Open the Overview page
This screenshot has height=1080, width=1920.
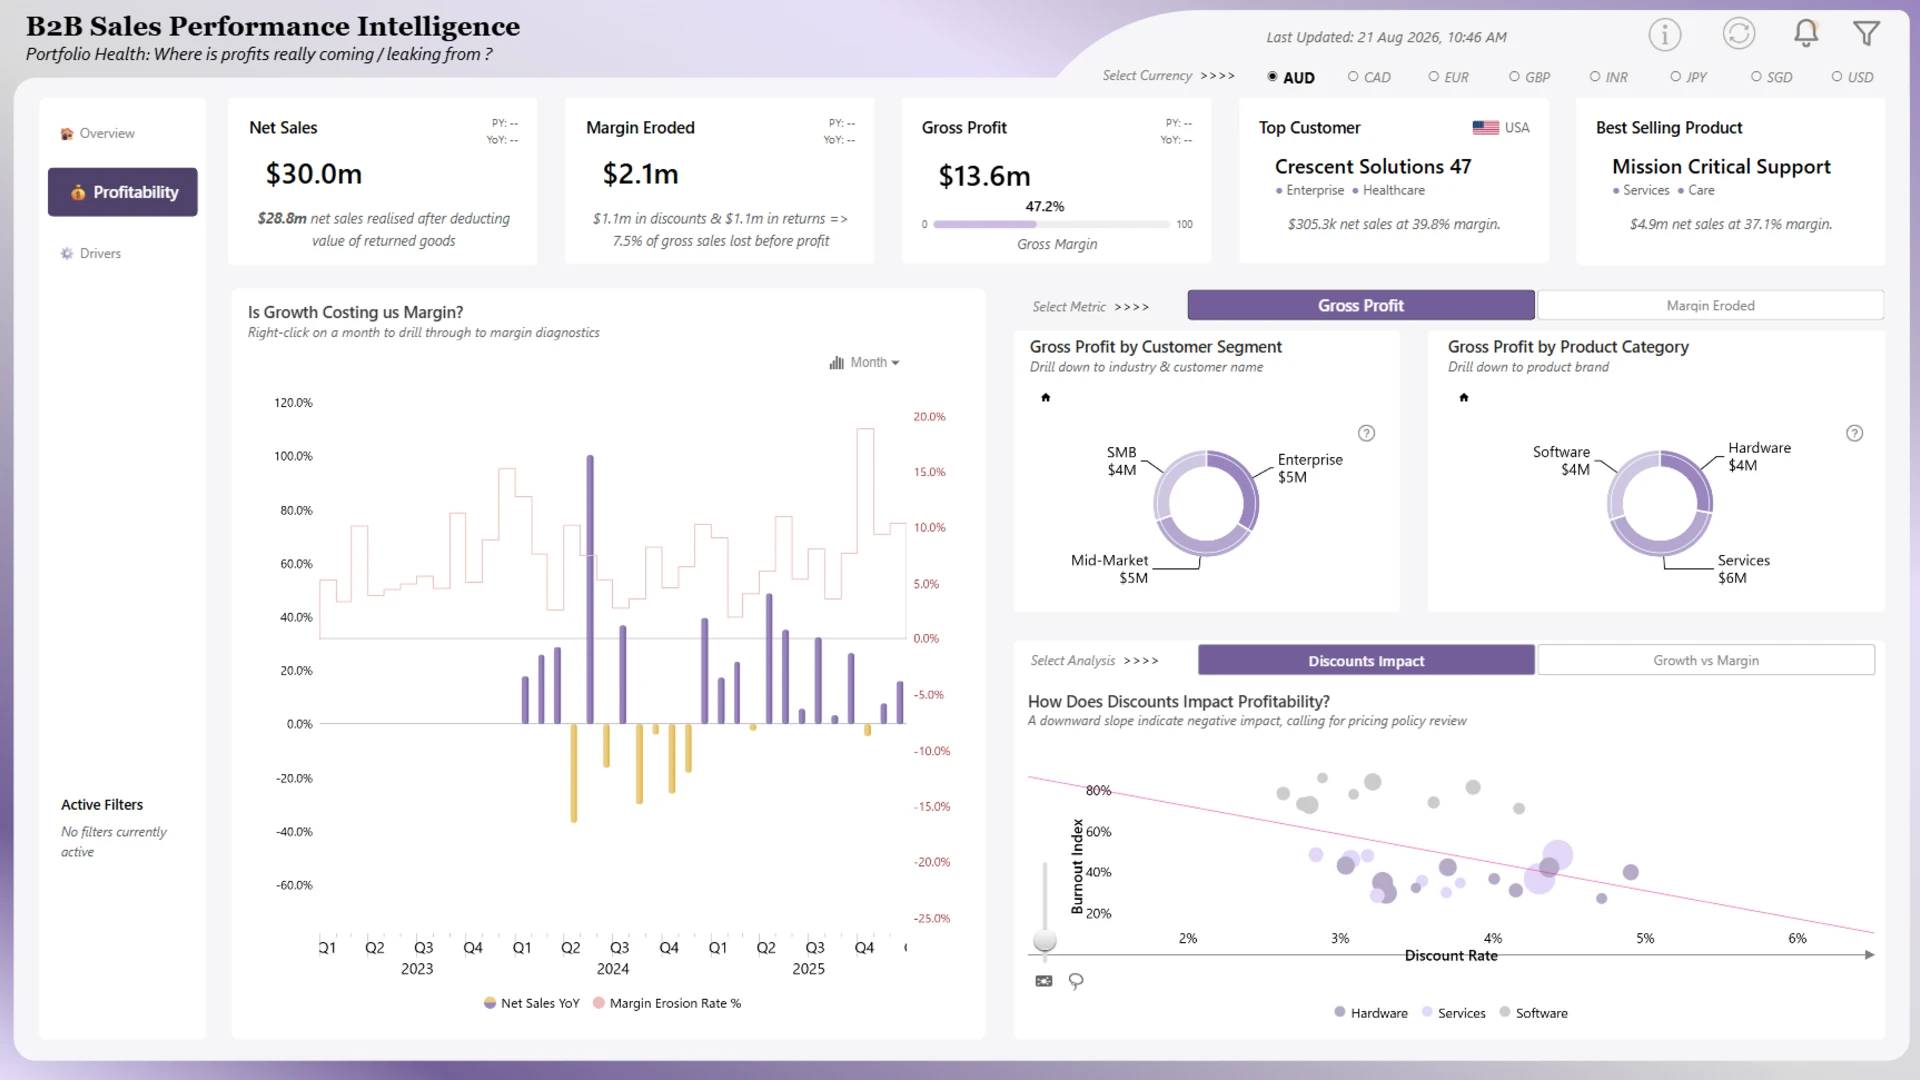click(98, 134)
